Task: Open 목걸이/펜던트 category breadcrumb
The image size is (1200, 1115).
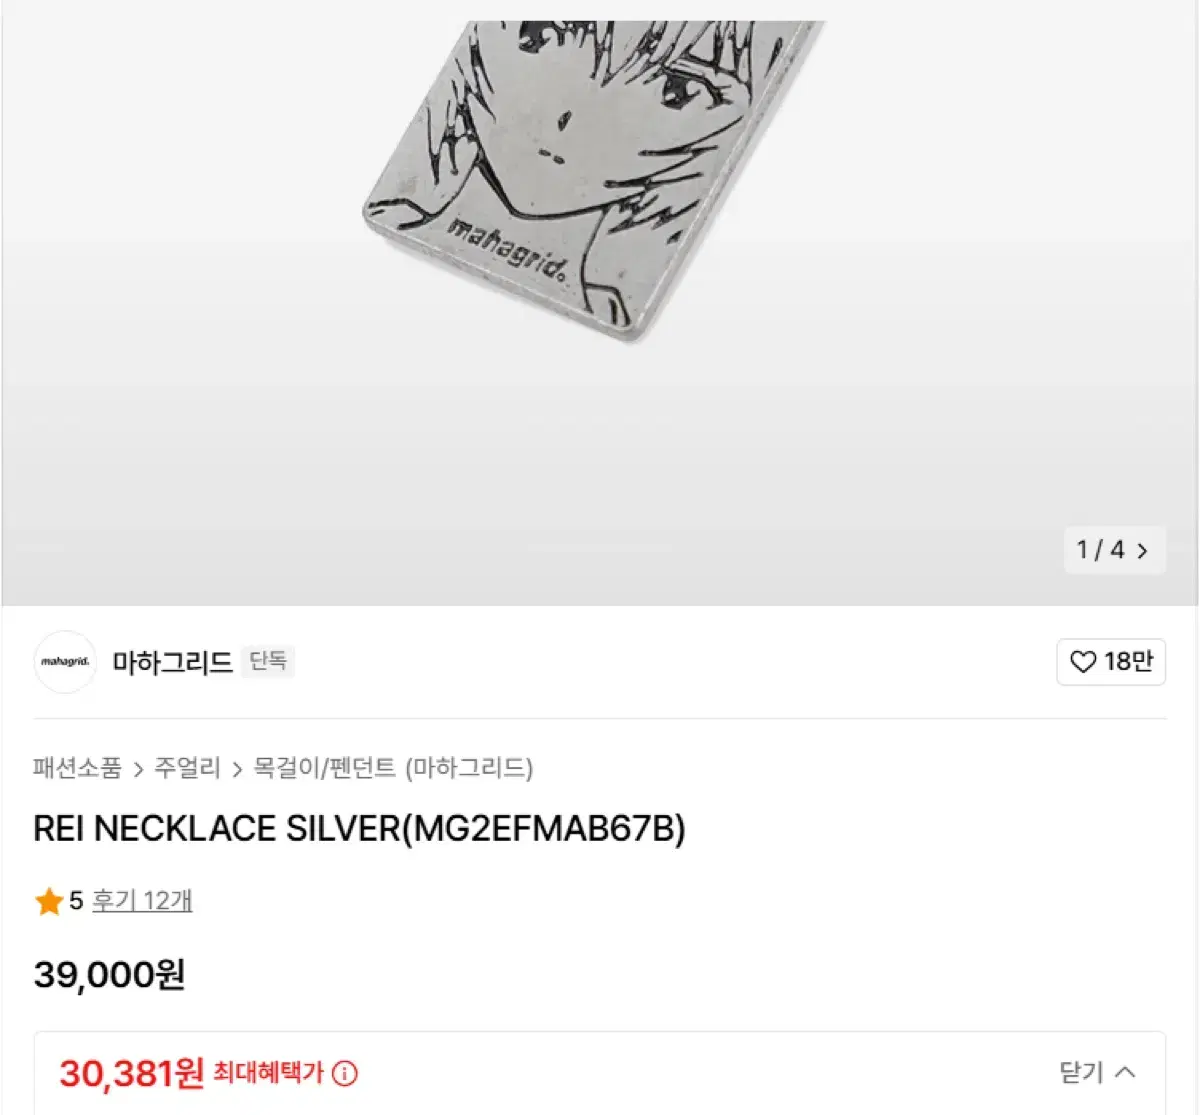Action: [x=325, y=768]
